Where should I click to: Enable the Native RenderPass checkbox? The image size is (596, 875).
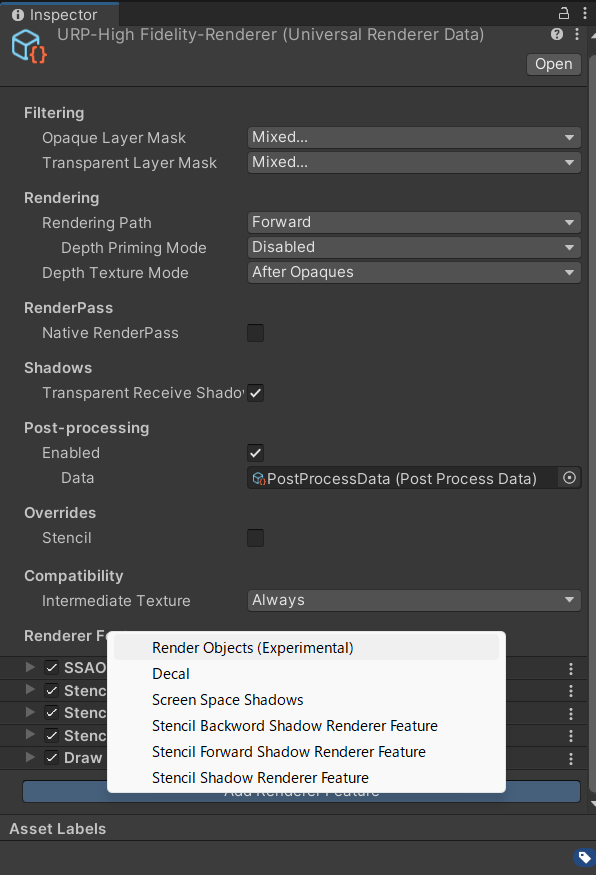coord(256,333)
